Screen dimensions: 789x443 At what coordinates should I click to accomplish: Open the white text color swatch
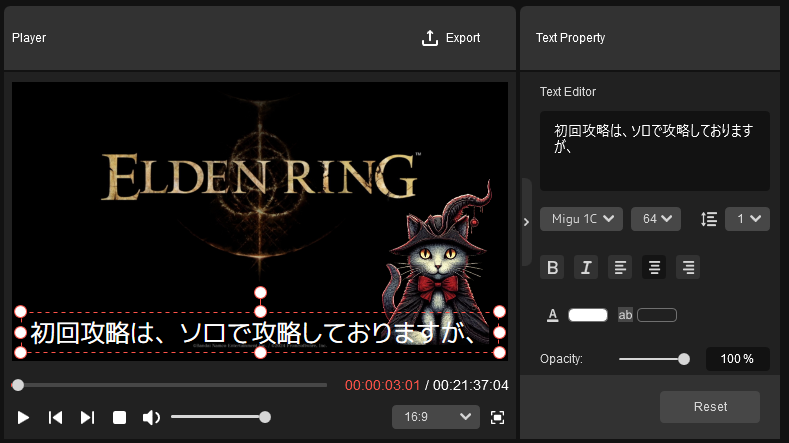(x=588, y=315)
